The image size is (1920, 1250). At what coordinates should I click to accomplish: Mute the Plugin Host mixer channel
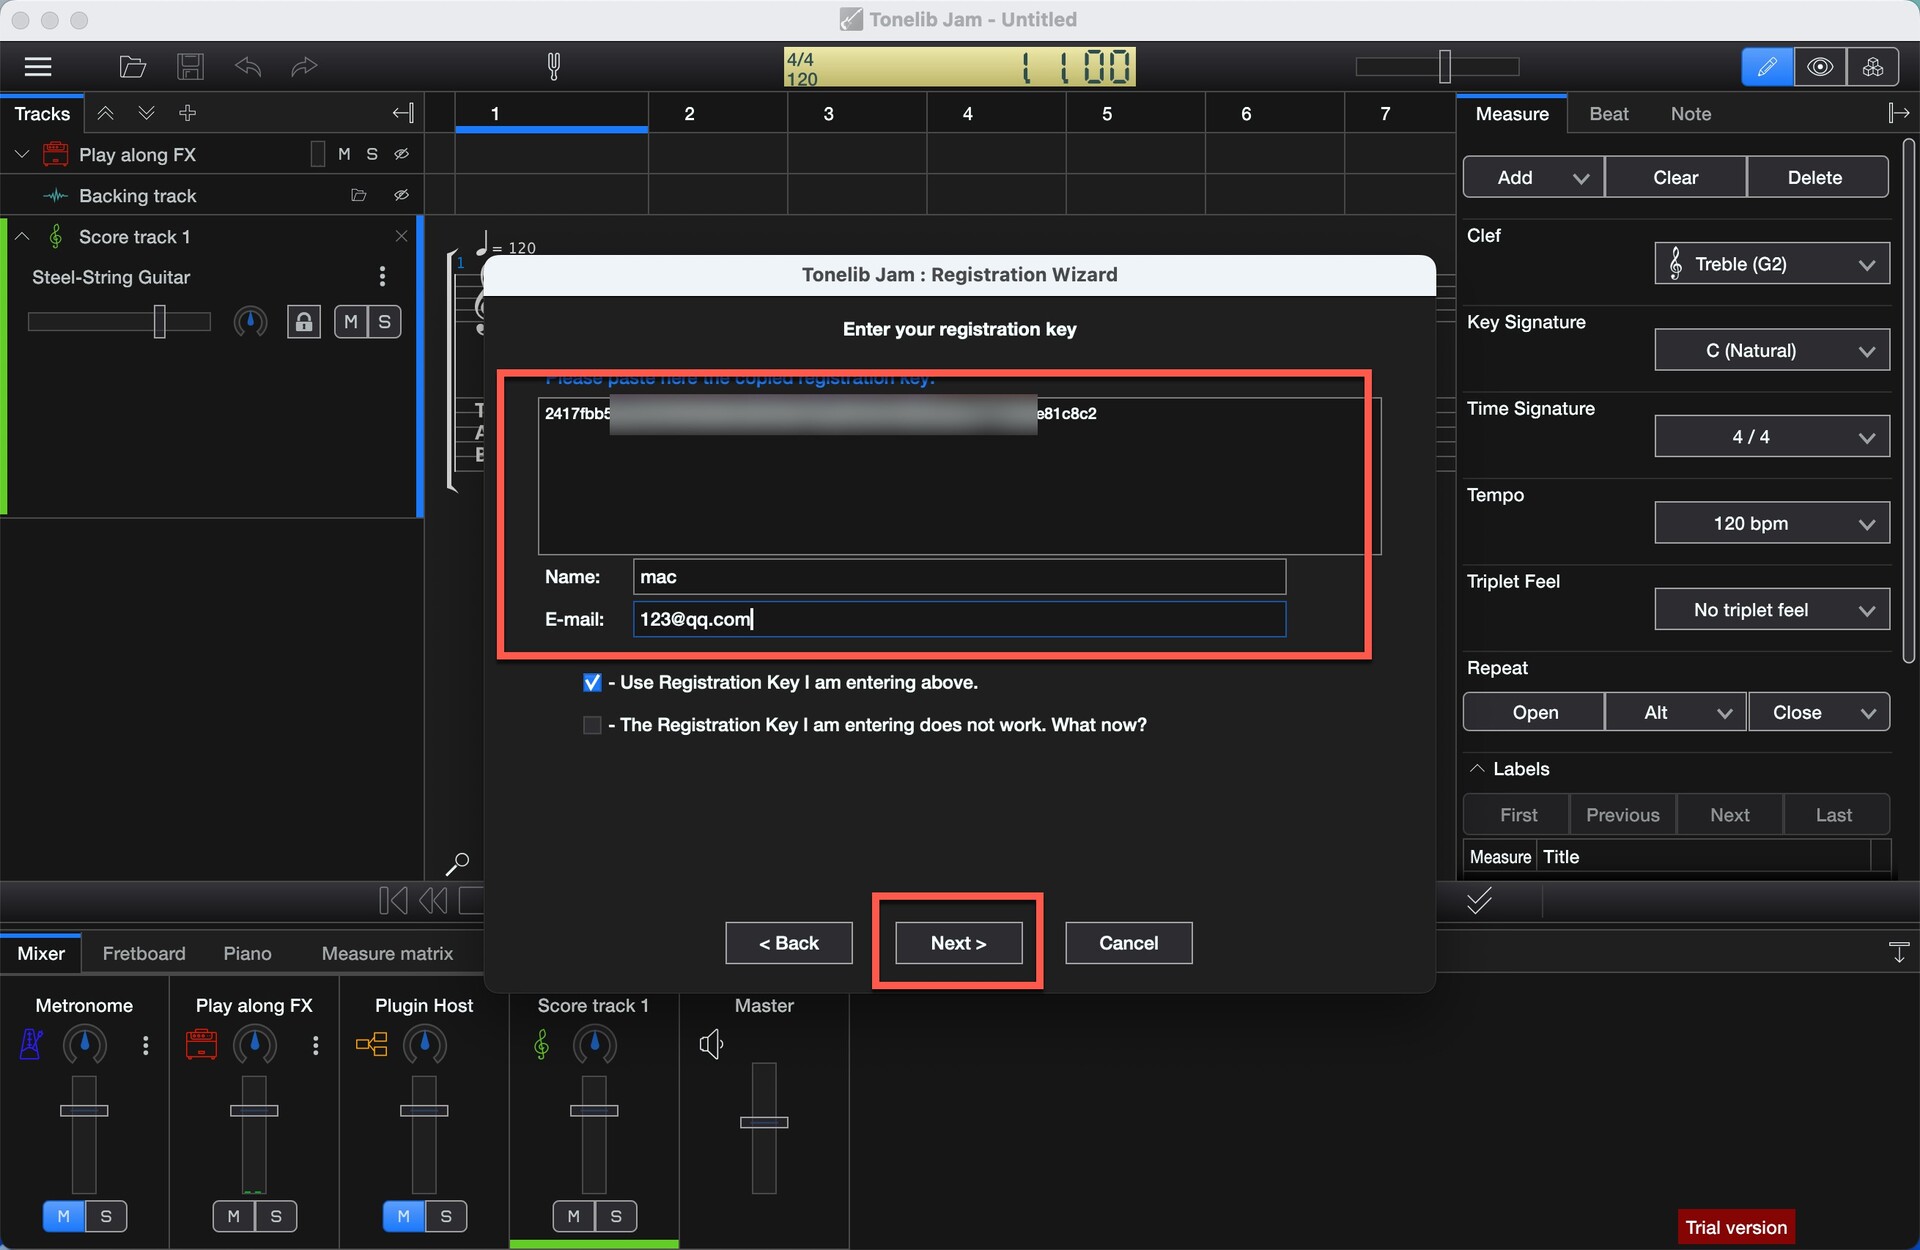click(404, 1216)
